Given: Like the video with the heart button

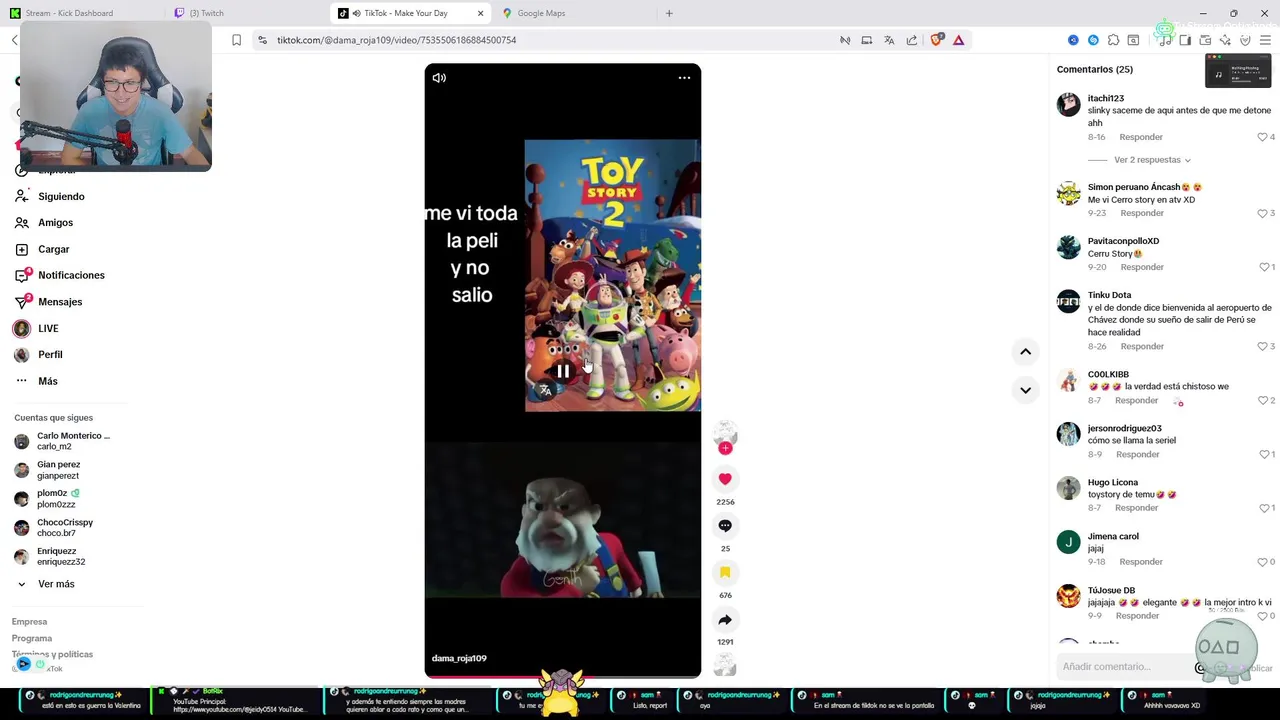Looking at the screenshot, I should click(x=725, y=479).
